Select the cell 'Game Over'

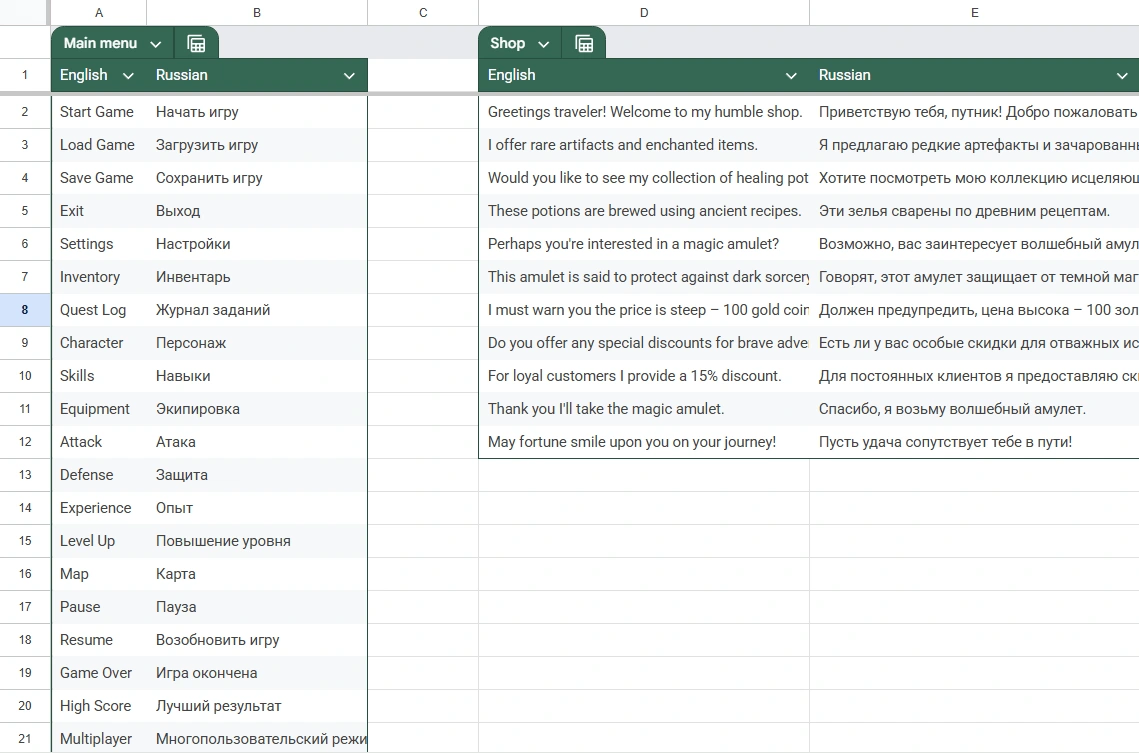coord(99,673)
